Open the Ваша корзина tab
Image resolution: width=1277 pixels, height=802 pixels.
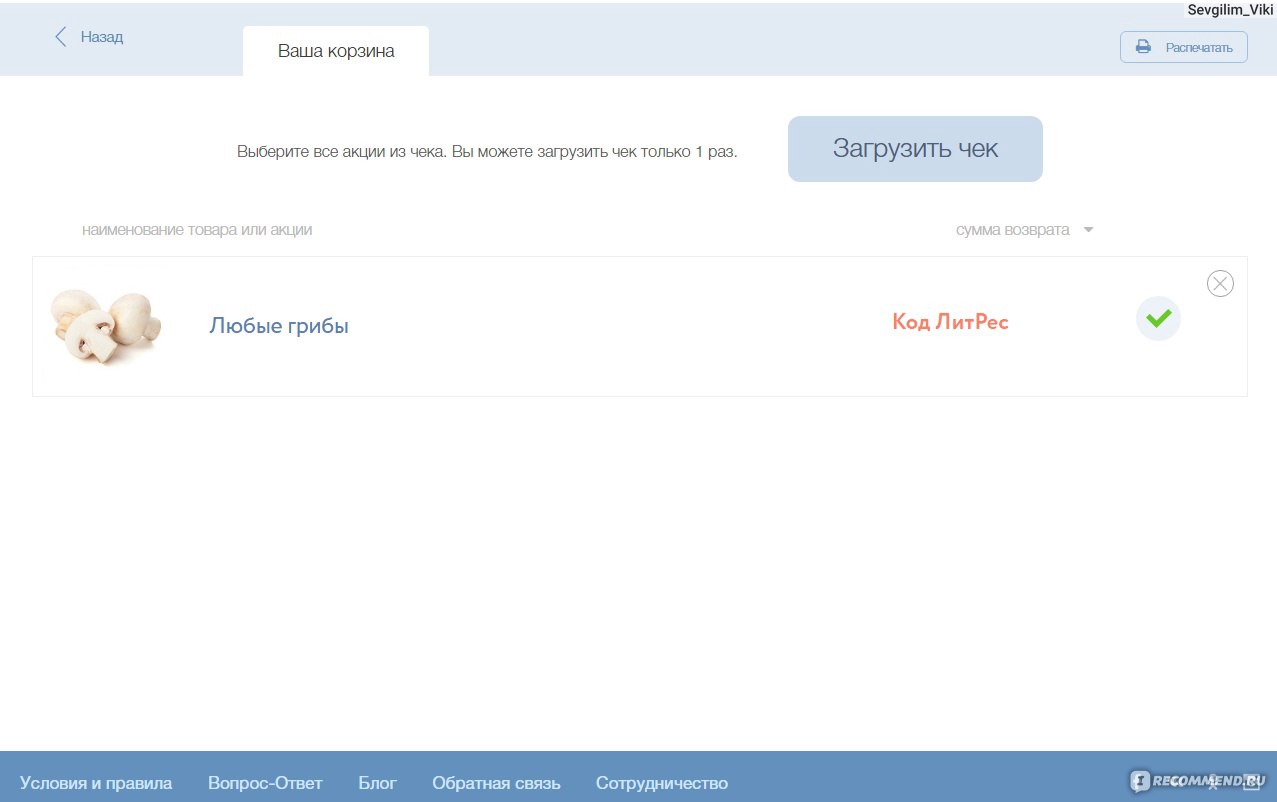336,51
